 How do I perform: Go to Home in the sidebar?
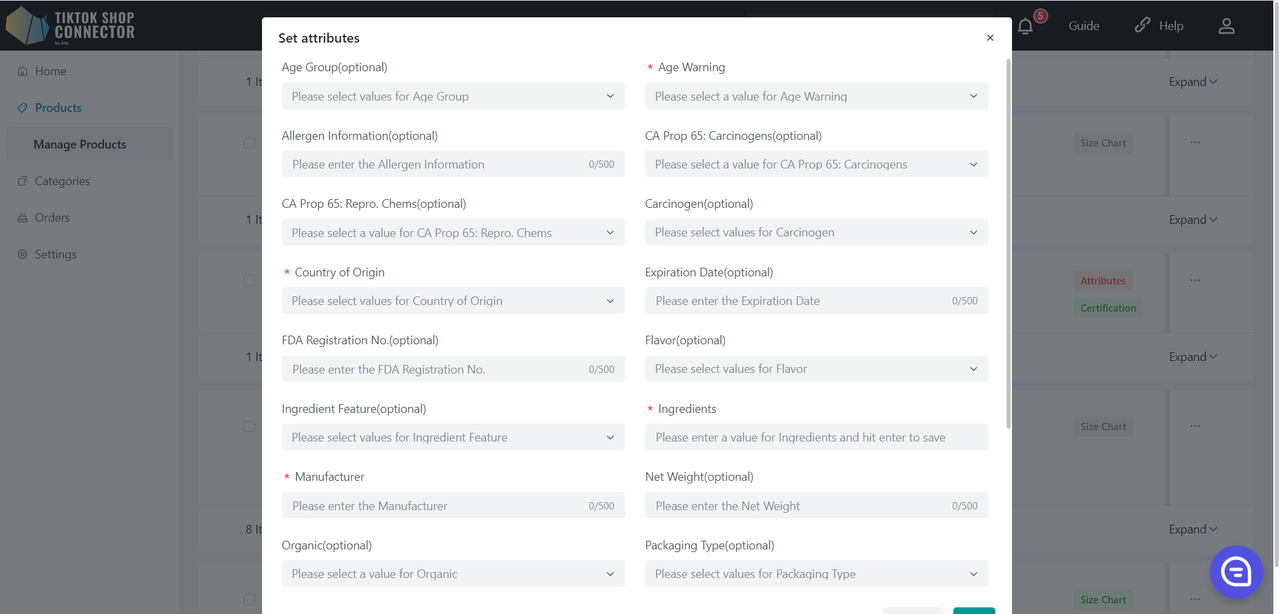point(50,71)
